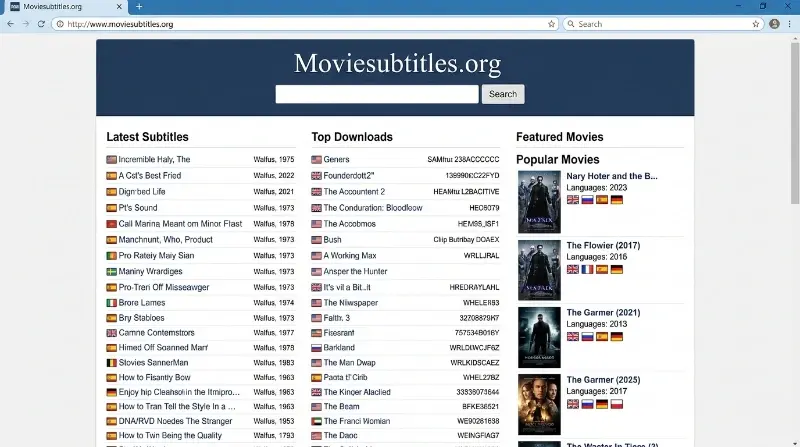Image resolution: width=800 pixels, height=447 pixels.
Task: Select French flag under The Flowier (2017)
Action: point(588,269)
